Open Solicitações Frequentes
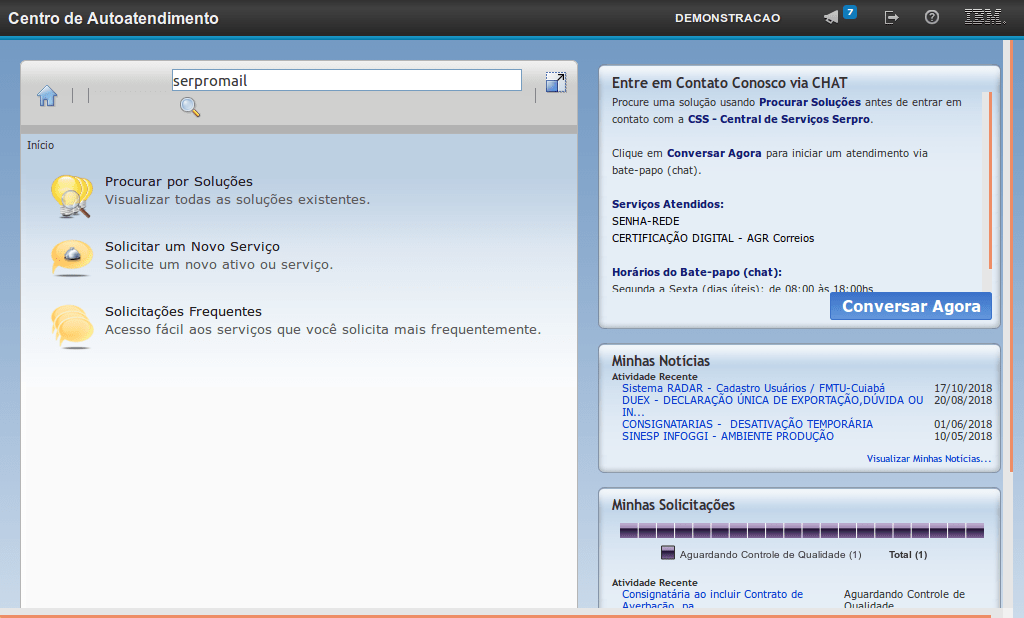 point(184,312)
